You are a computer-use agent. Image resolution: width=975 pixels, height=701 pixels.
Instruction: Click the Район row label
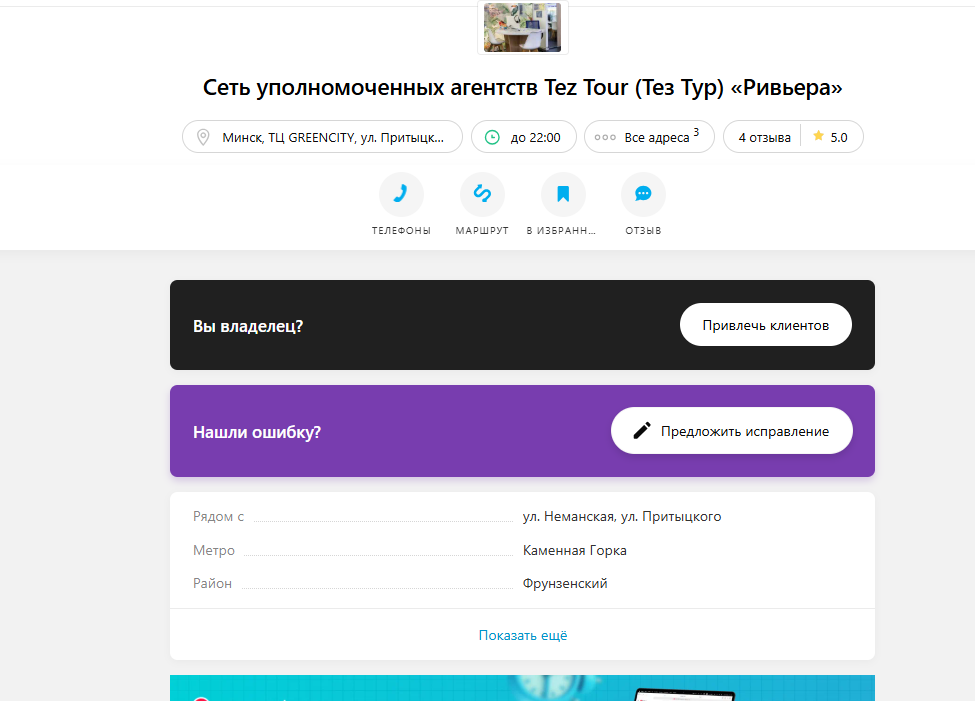212,583
